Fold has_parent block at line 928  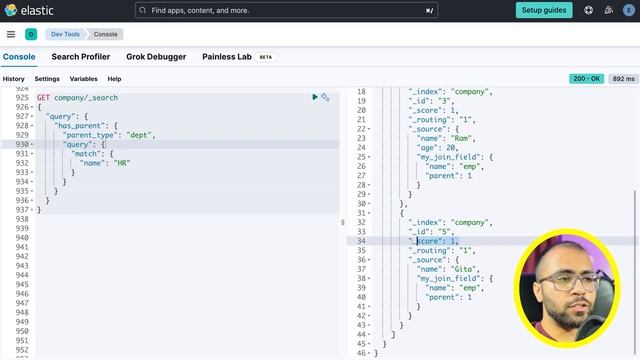pyautogui.click(x=32, y=126)
